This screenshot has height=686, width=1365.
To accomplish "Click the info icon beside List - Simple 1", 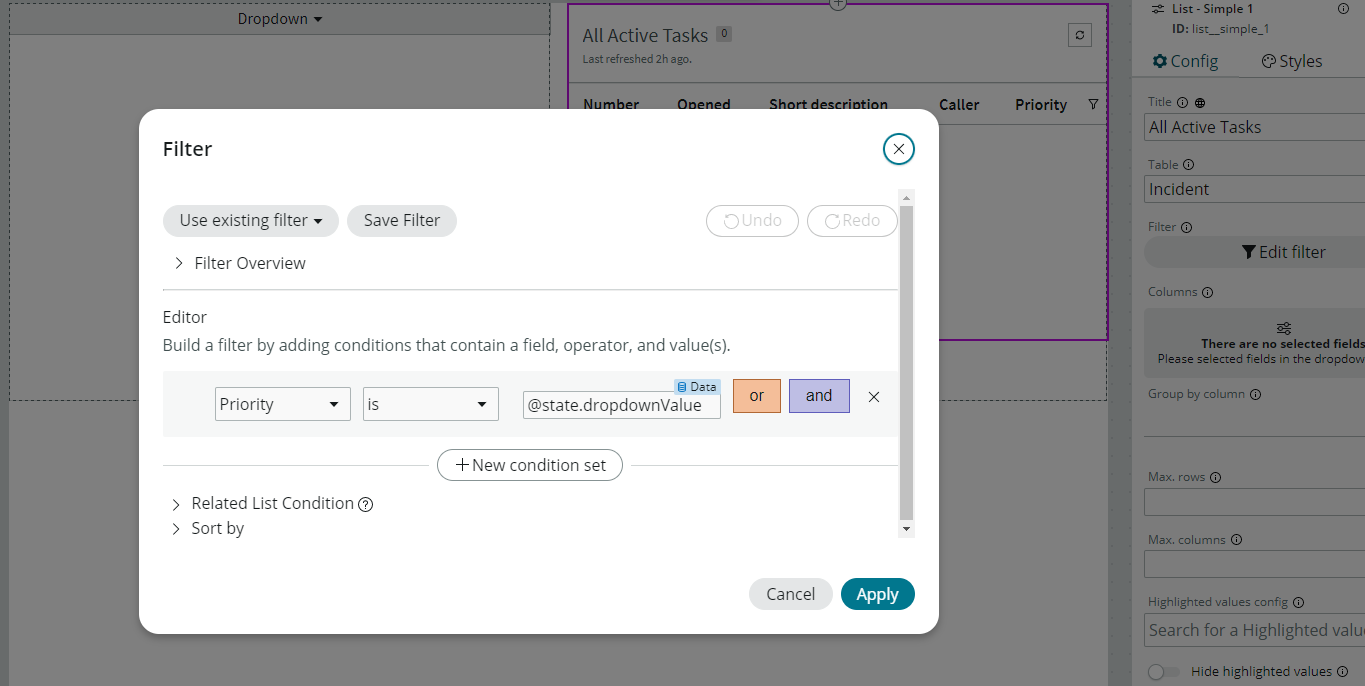I will click(x=1343, y=8).
